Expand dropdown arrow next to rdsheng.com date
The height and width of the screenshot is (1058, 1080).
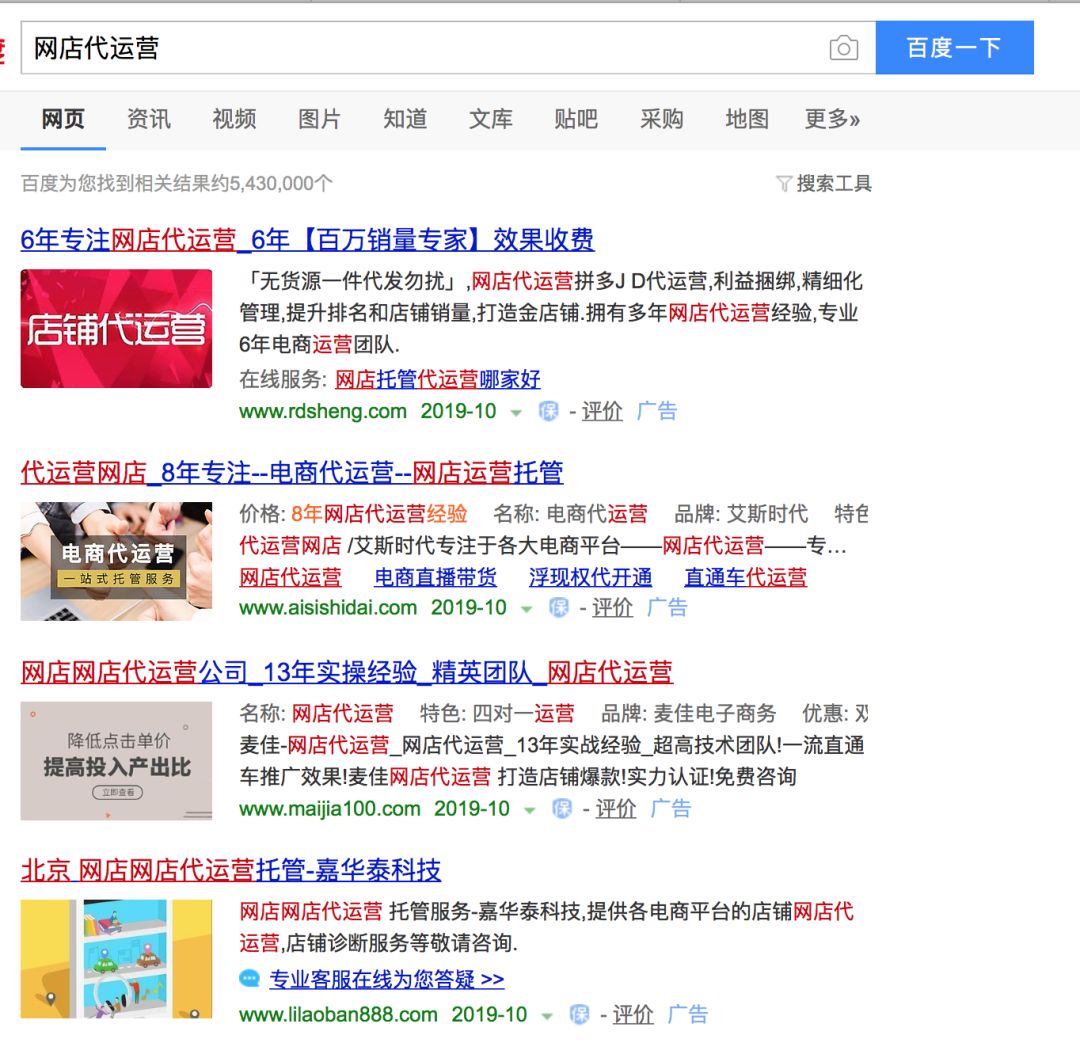click(515, 413)
